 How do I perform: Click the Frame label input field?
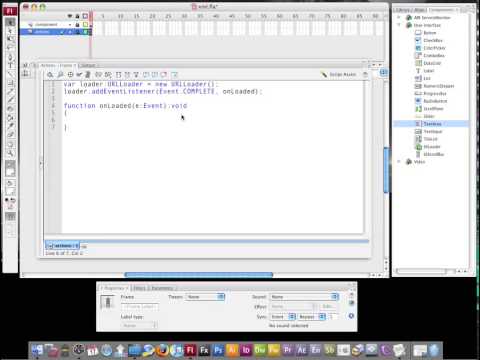pyautogui.click(x=140, y=306)
